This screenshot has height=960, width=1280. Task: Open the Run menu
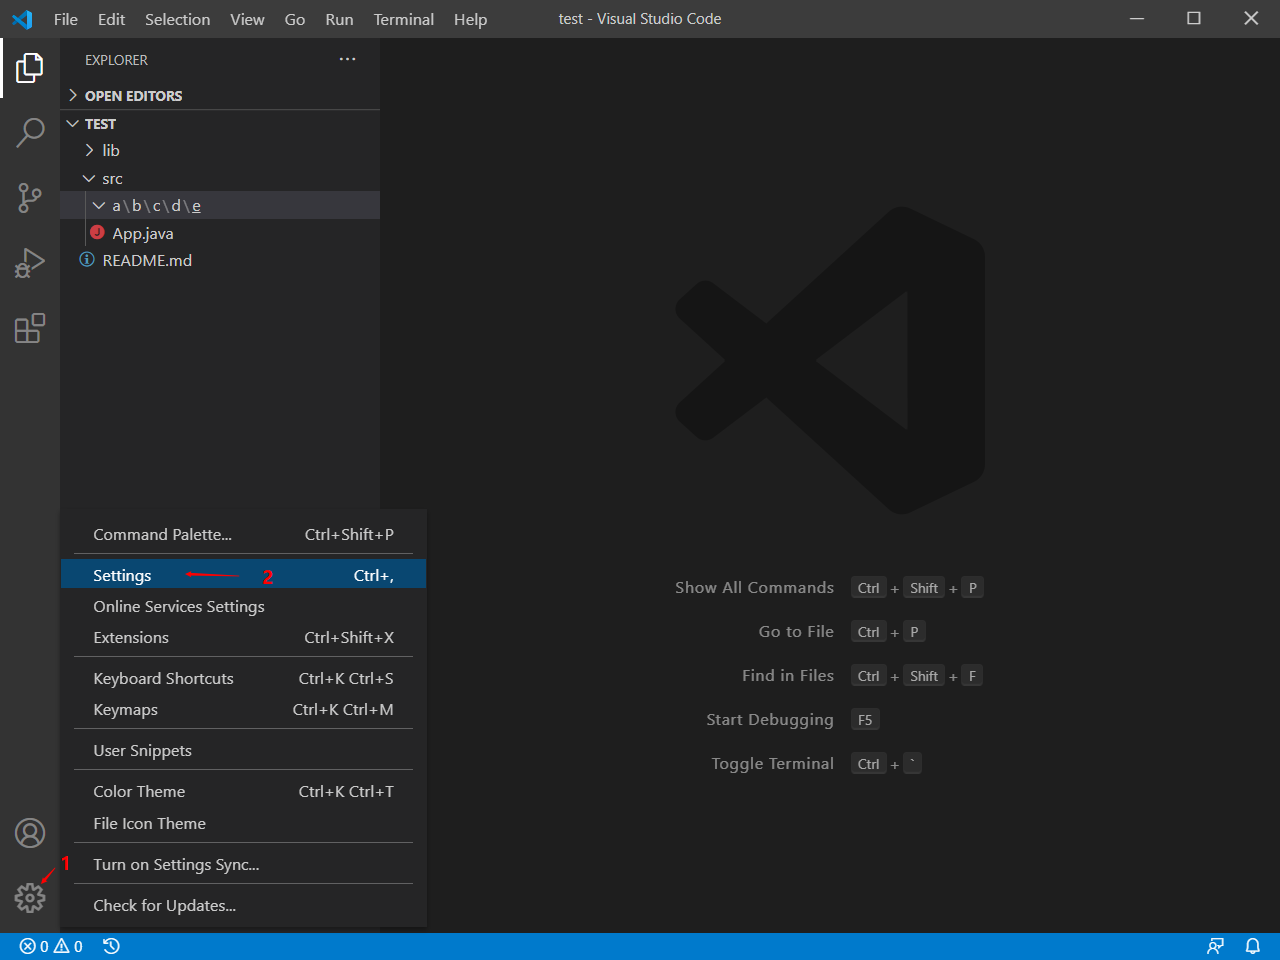(339, 19)
